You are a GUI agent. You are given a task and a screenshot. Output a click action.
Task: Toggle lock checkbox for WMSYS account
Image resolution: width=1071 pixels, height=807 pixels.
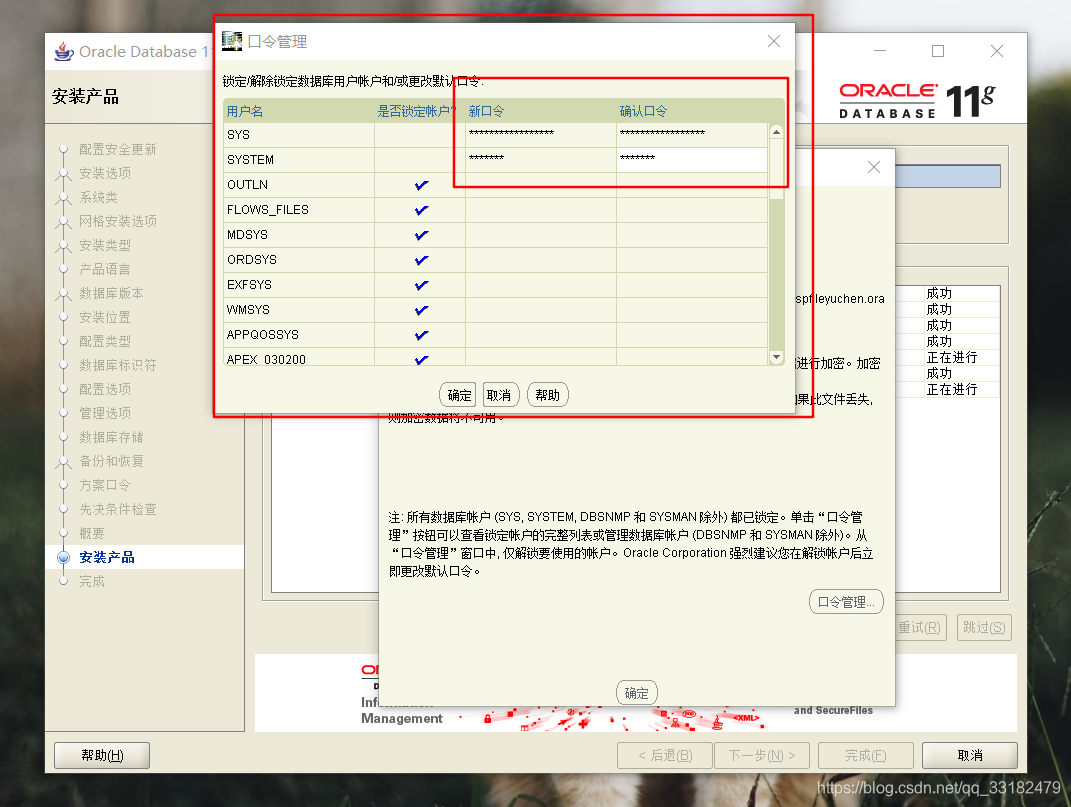pos(421,310)
